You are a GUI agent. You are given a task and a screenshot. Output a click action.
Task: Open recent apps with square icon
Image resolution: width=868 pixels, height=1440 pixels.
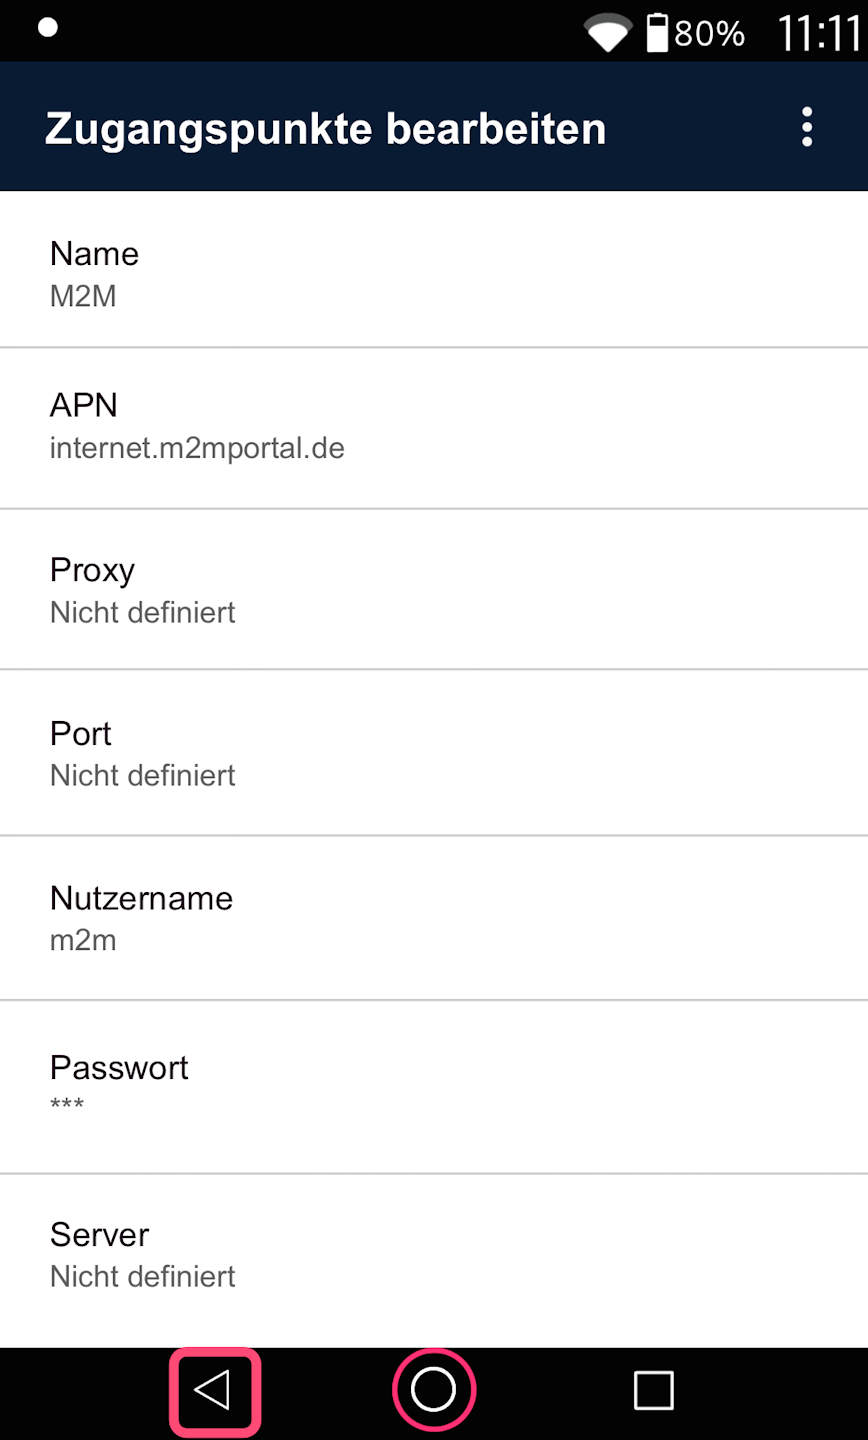pos(653,1390)
